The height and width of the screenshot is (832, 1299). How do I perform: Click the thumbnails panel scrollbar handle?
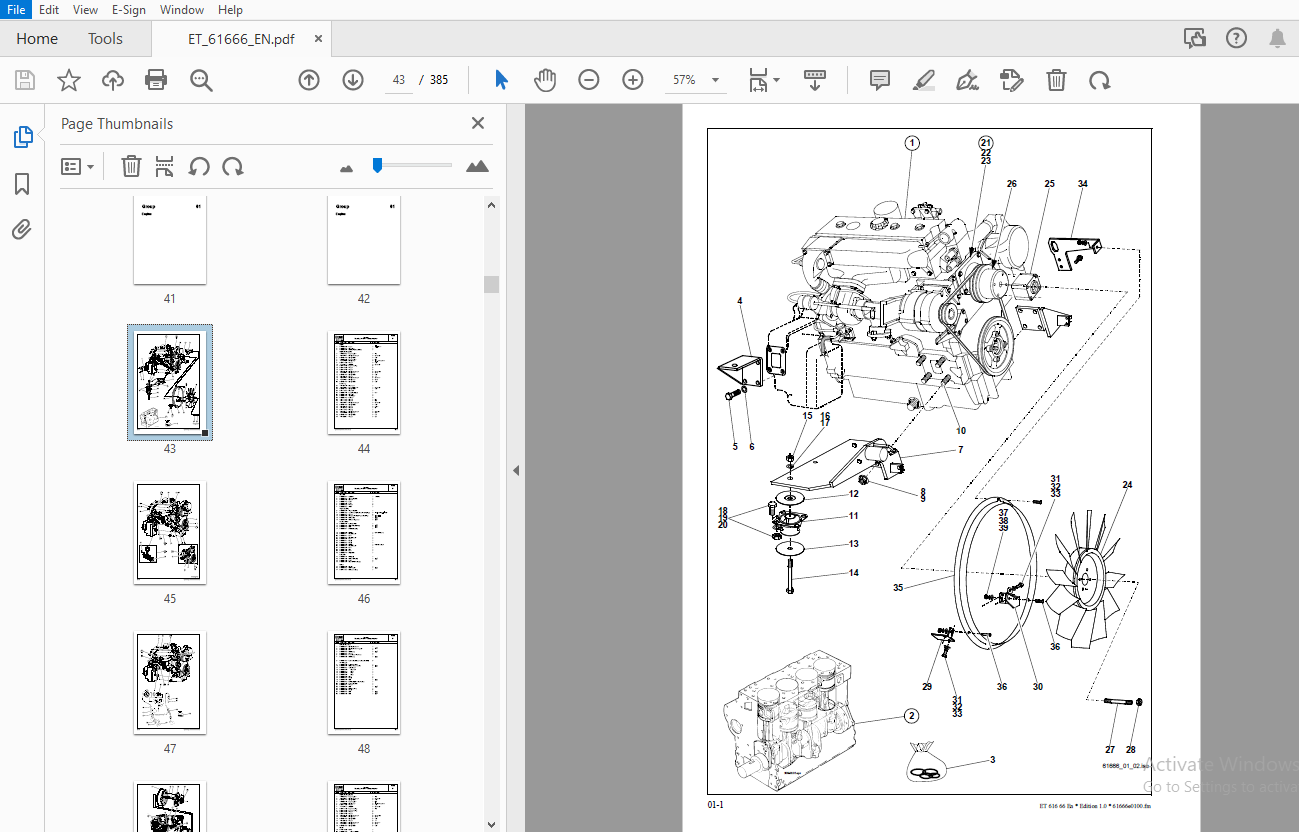[x=491, y=284]
